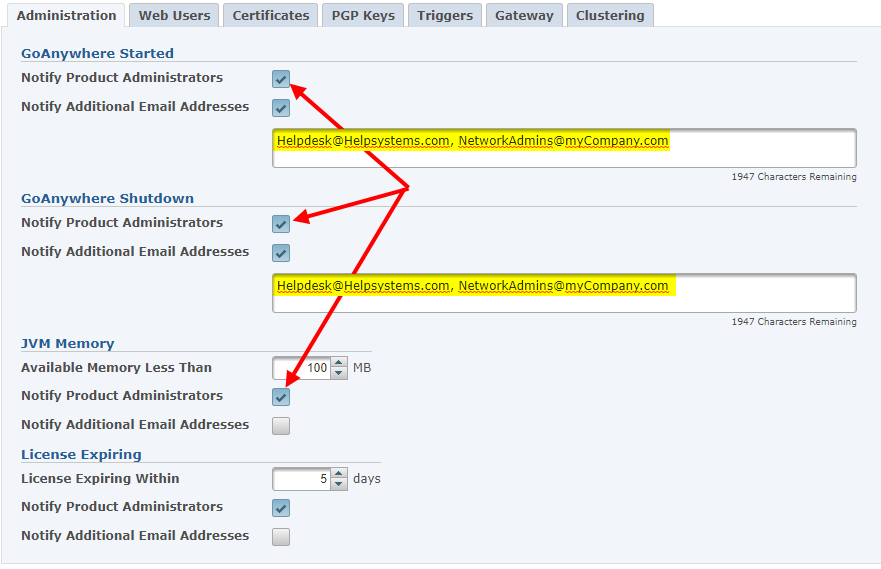Select the Administration tab
881x569 pixels.
[67, 15]
